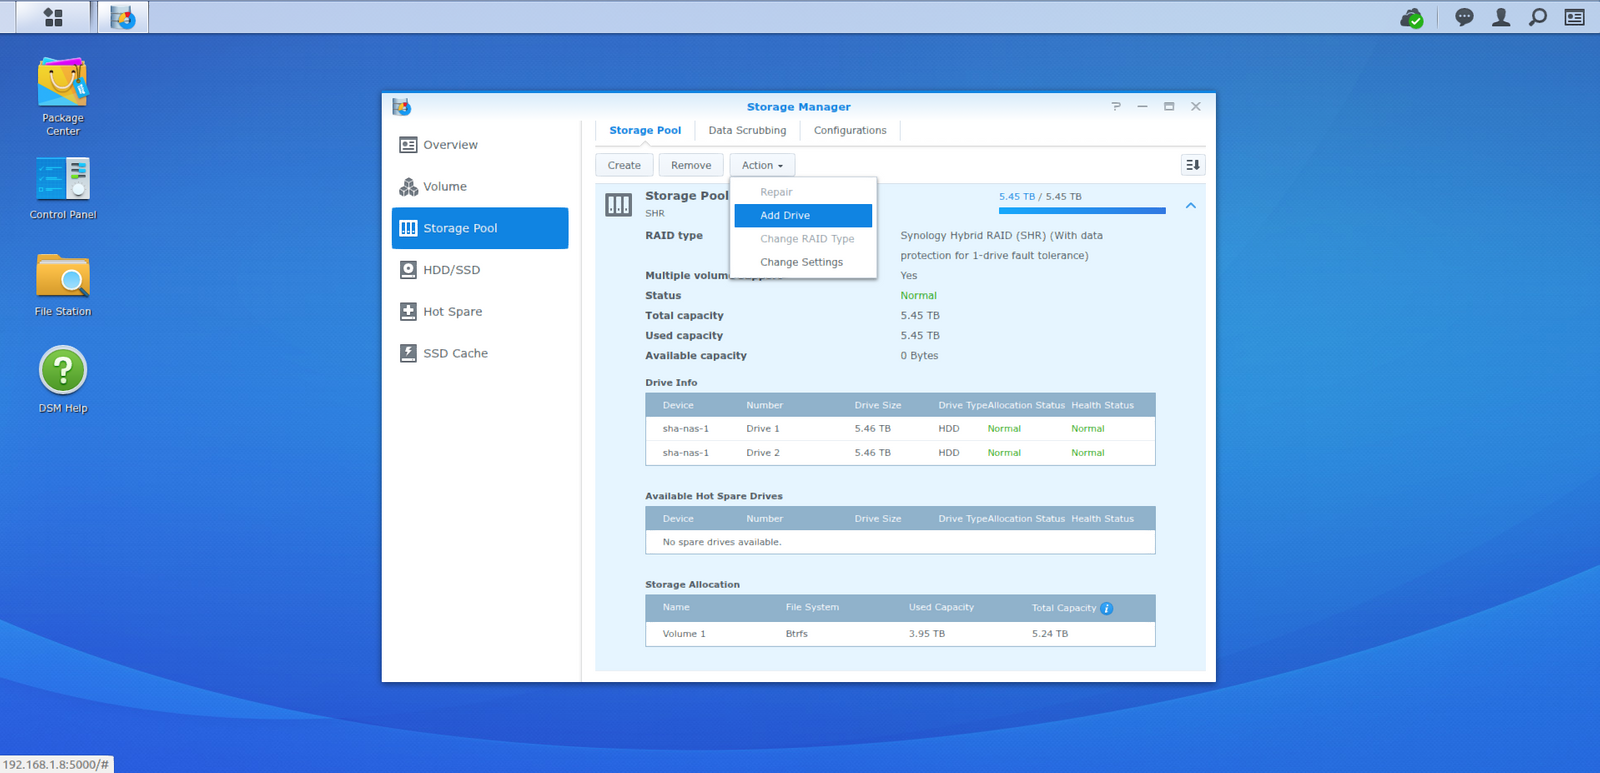
Task: Click the 3.95 TB used capacity cell
Action: point(926,634)
